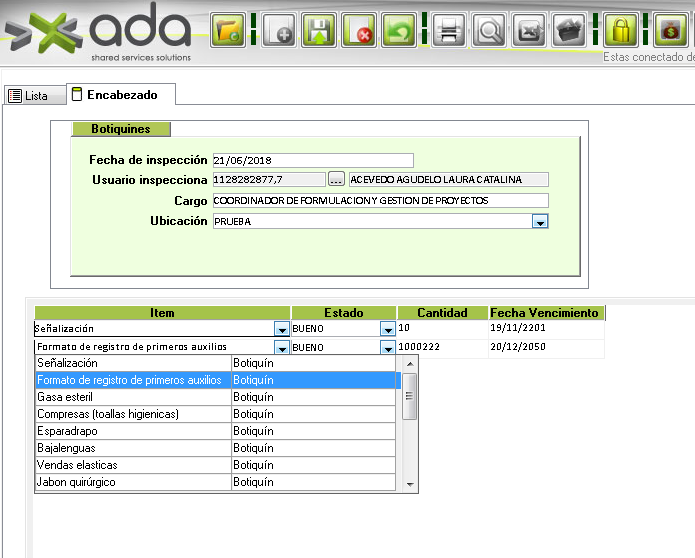The image size is (695, 558).
Task: Click the yellow padlock icon
Action: pyautogui.click(x=621, y=30)
